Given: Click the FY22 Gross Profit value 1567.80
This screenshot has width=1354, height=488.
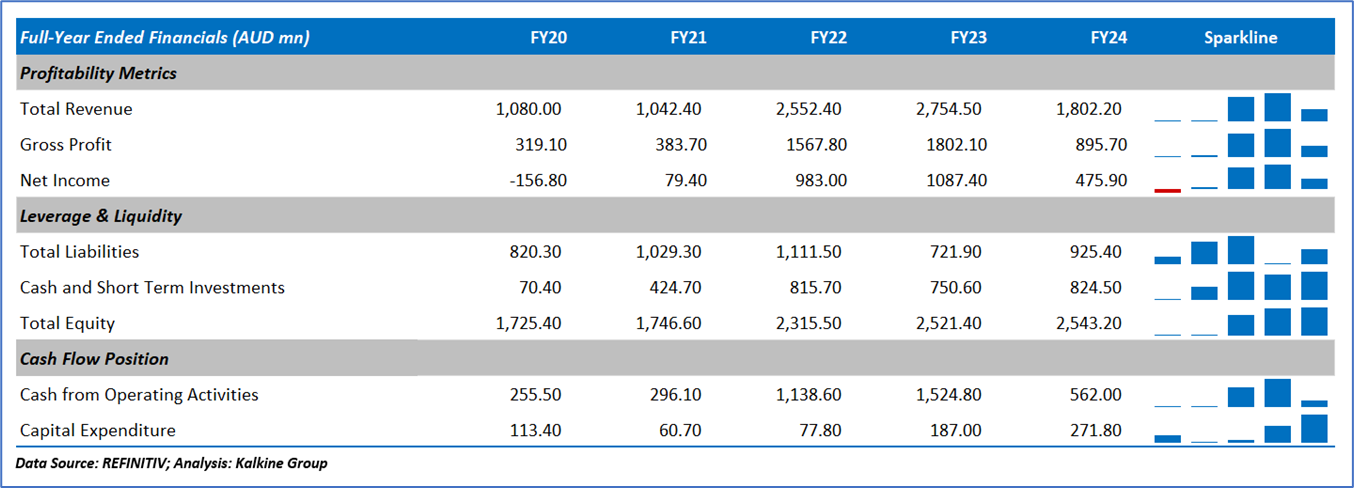Looking at the screenshot, I should click(x=813, y=145).
